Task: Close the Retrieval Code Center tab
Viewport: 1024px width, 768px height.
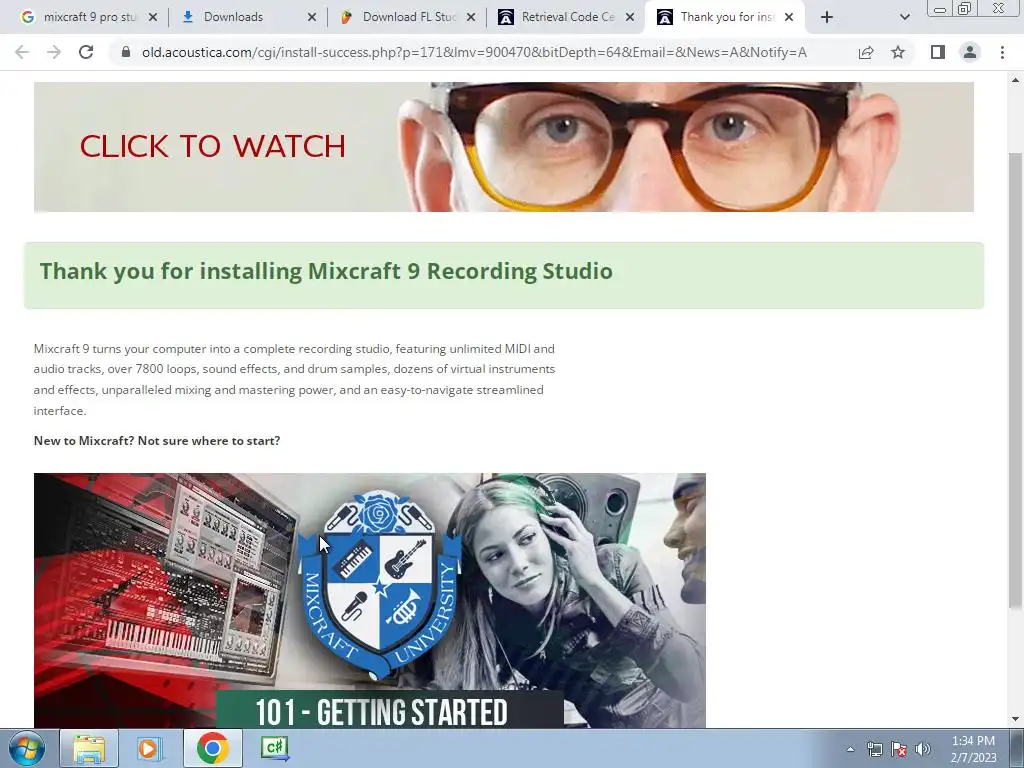Action: tap(630, 18)
